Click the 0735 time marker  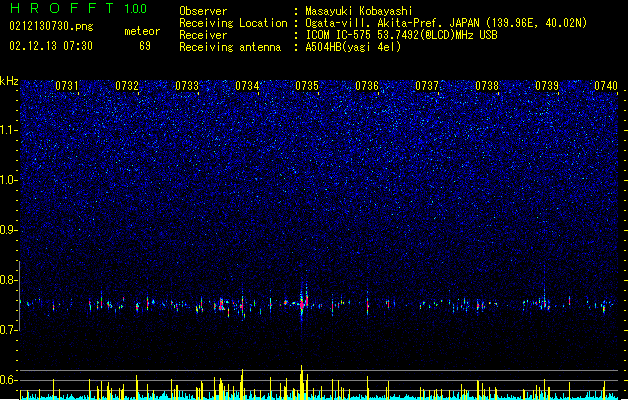tap(307, 86)
